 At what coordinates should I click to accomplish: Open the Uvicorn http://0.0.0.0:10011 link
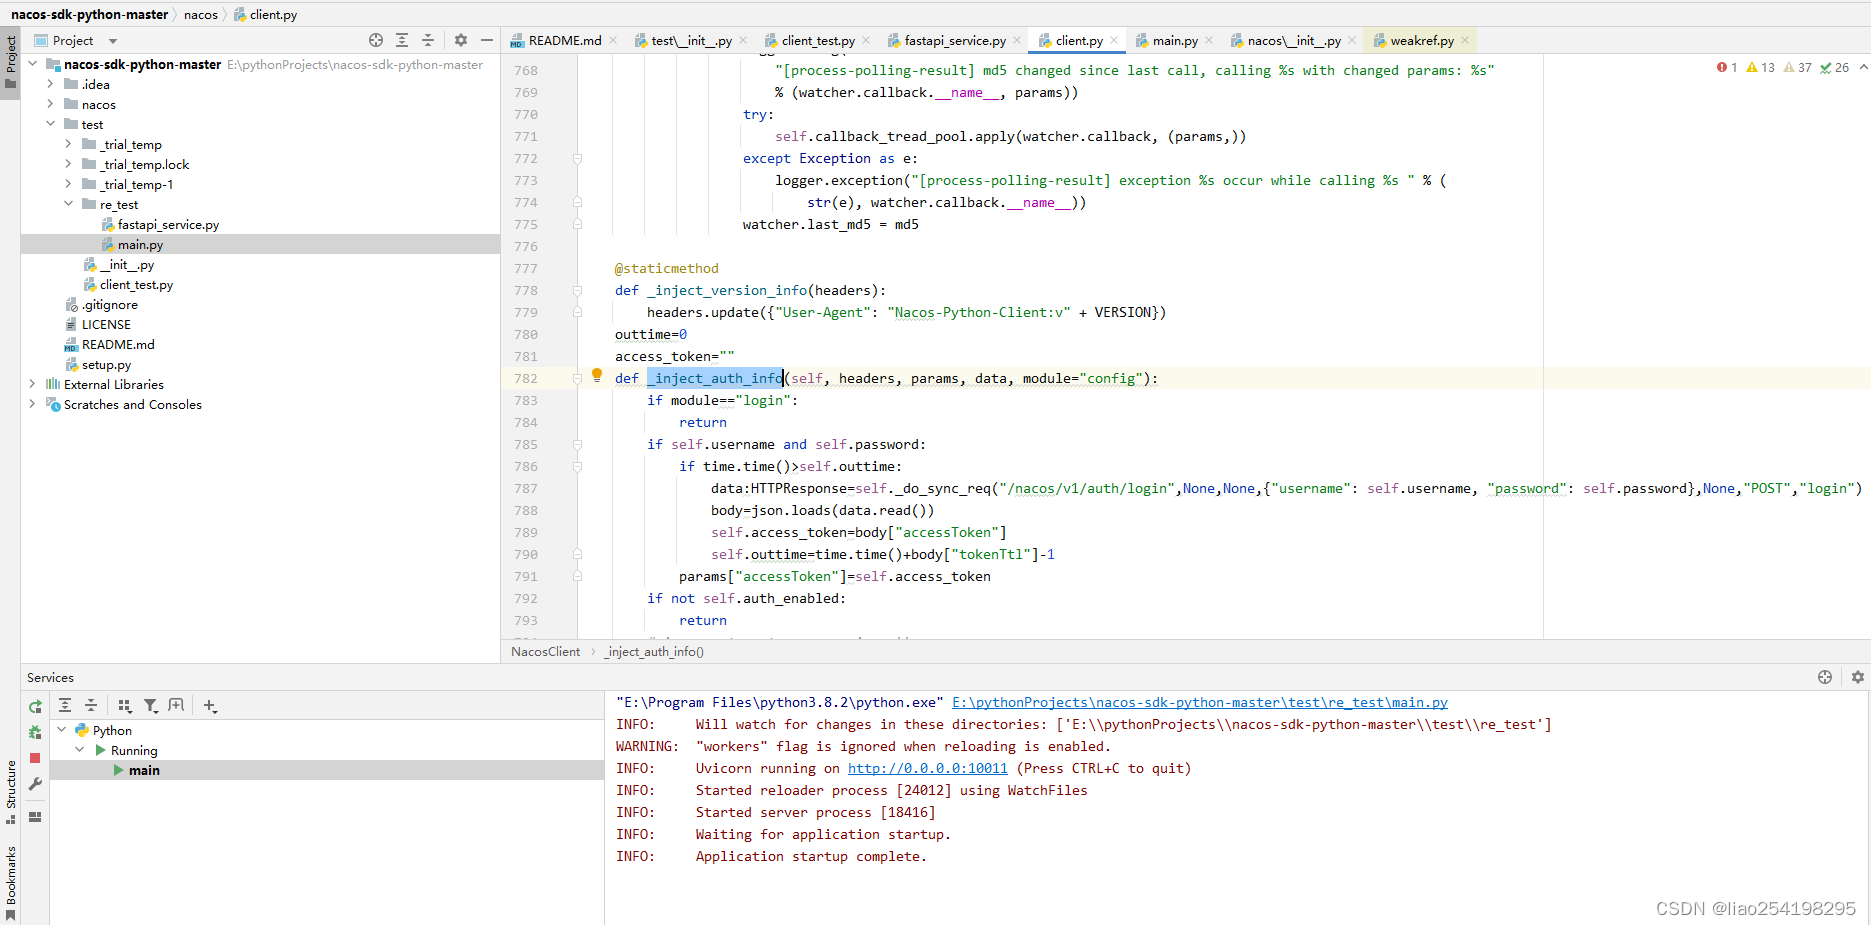coord(927,768)
